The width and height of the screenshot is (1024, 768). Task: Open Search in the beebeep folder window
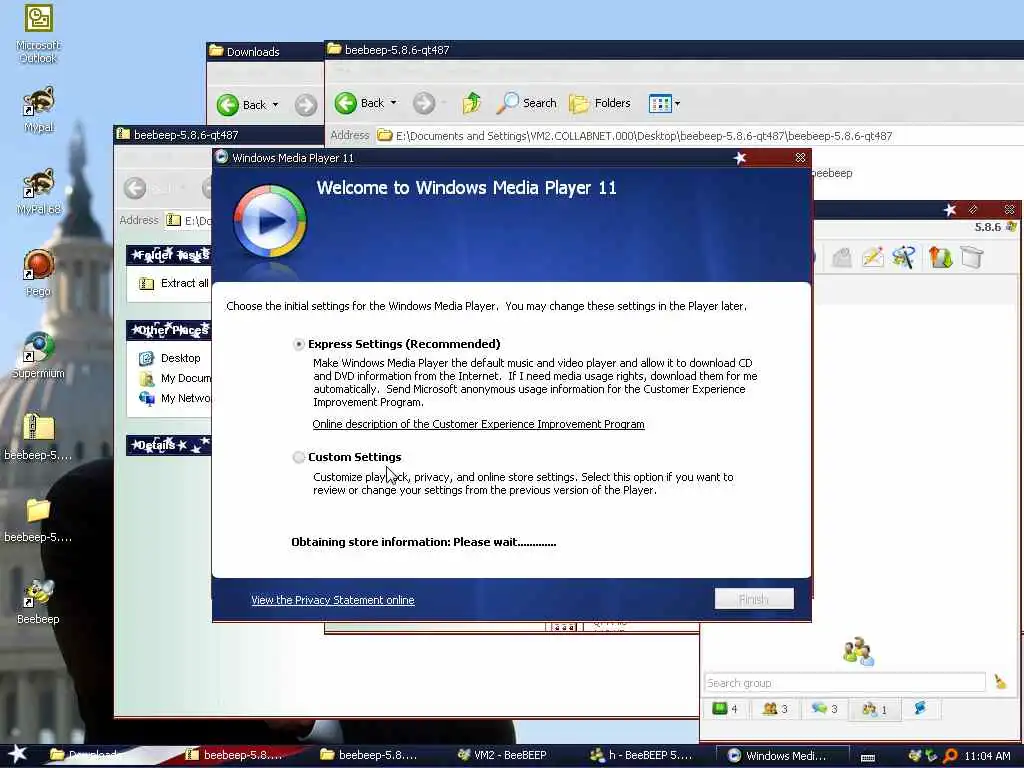coord(526,103)
